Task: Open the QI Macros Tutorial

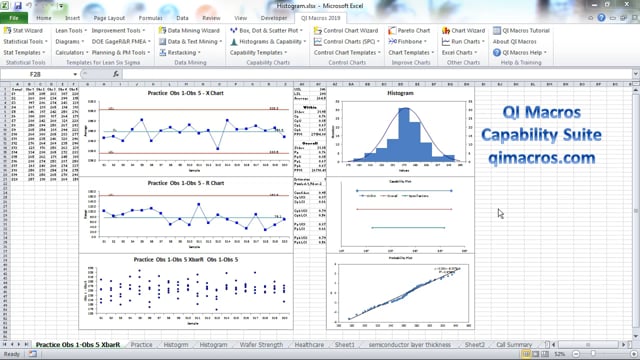Action: (x=521, y=31)
